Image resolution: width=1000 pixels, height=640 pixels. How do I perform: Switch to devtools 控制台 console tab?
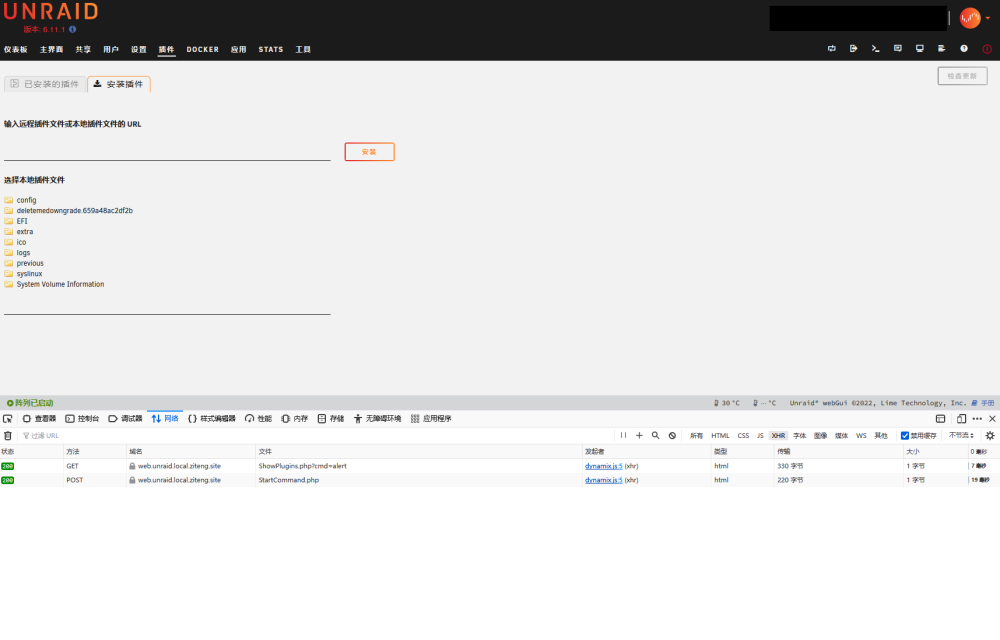(x=82, y=419)
